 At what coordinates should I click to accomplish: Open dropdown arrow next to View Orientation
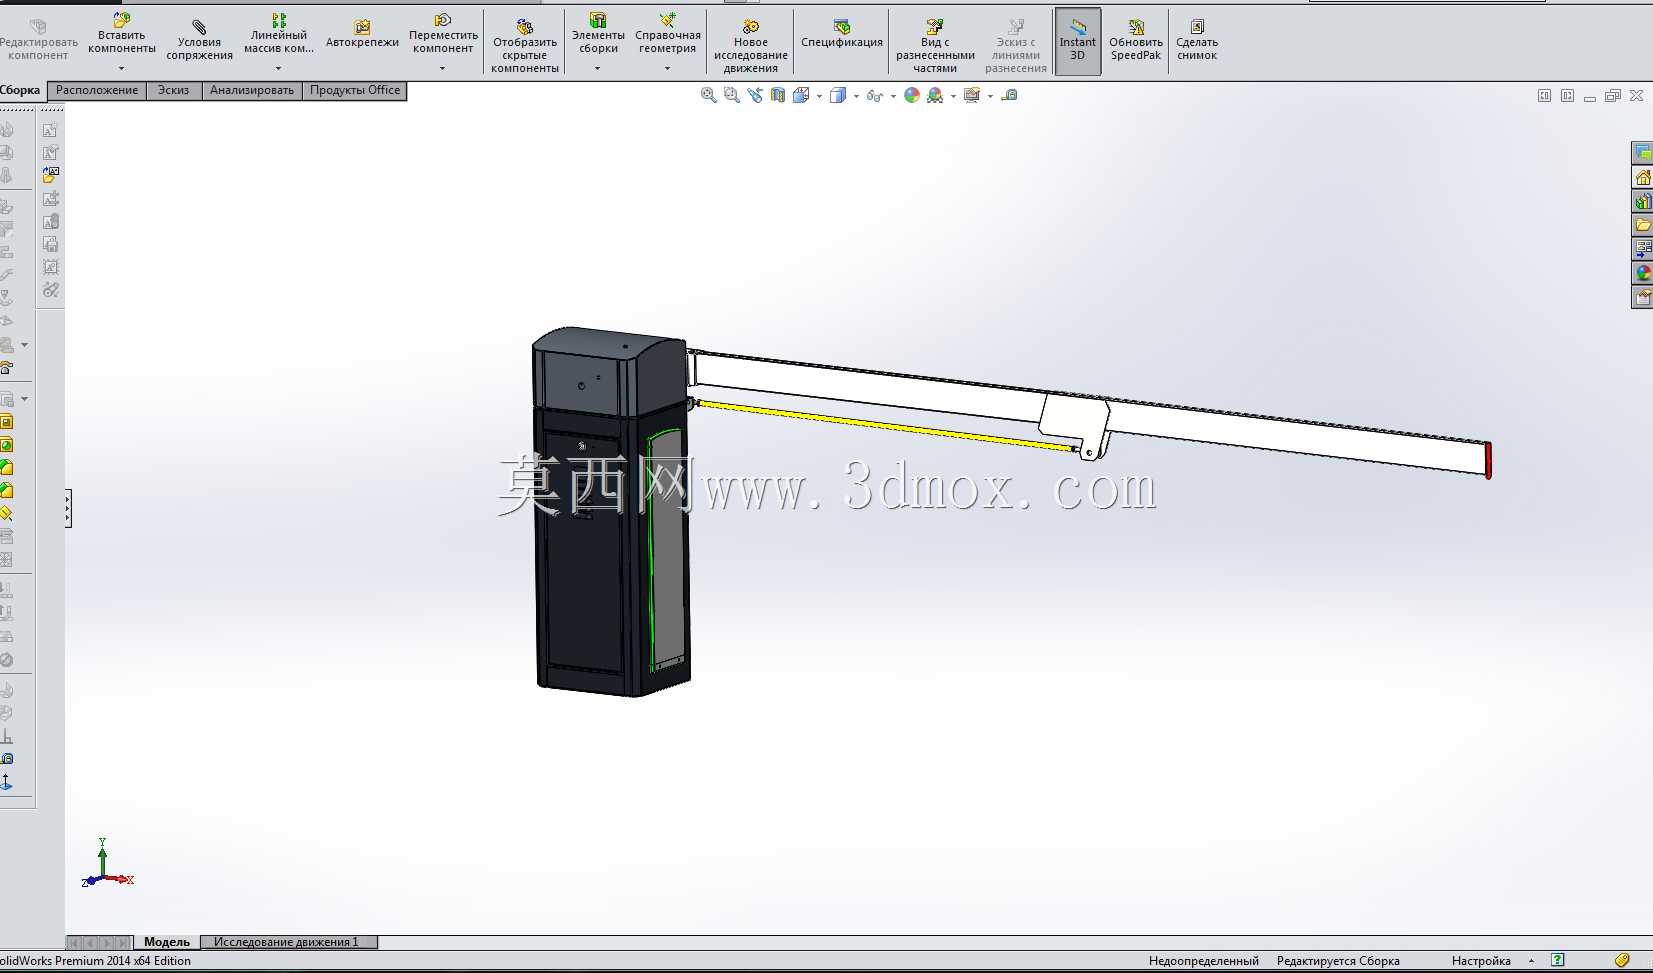click(x=819, y=96)
